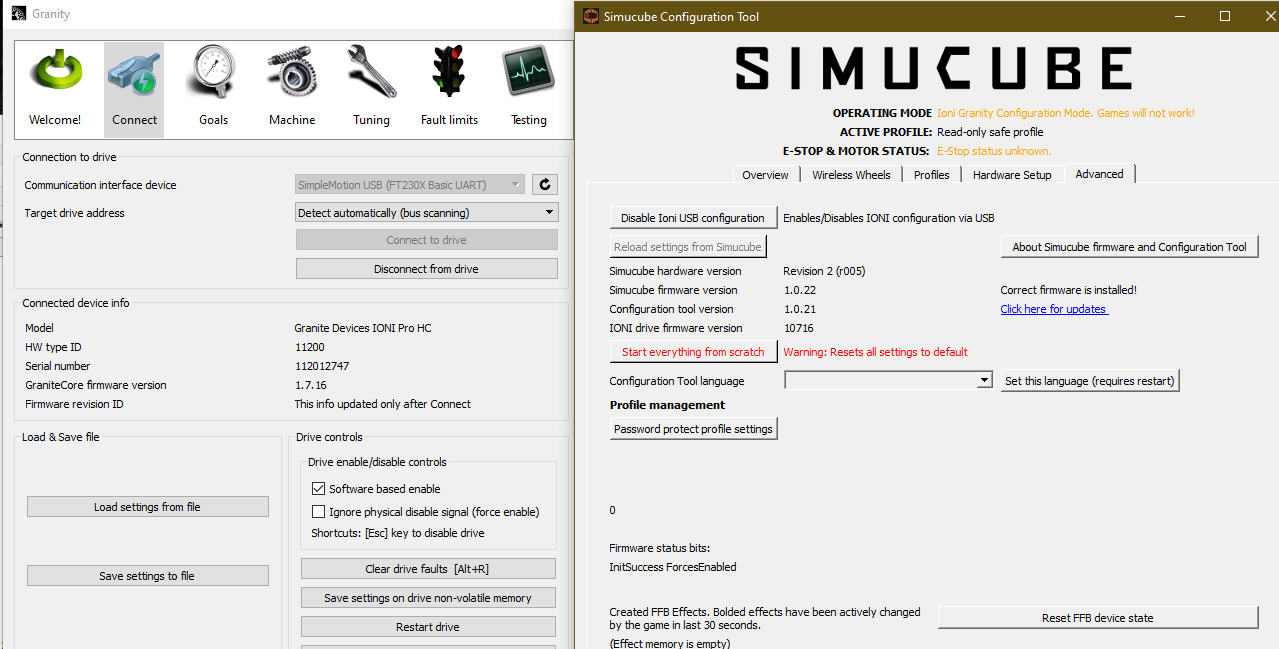Click Start everything from scratch button

coord(693,352)
